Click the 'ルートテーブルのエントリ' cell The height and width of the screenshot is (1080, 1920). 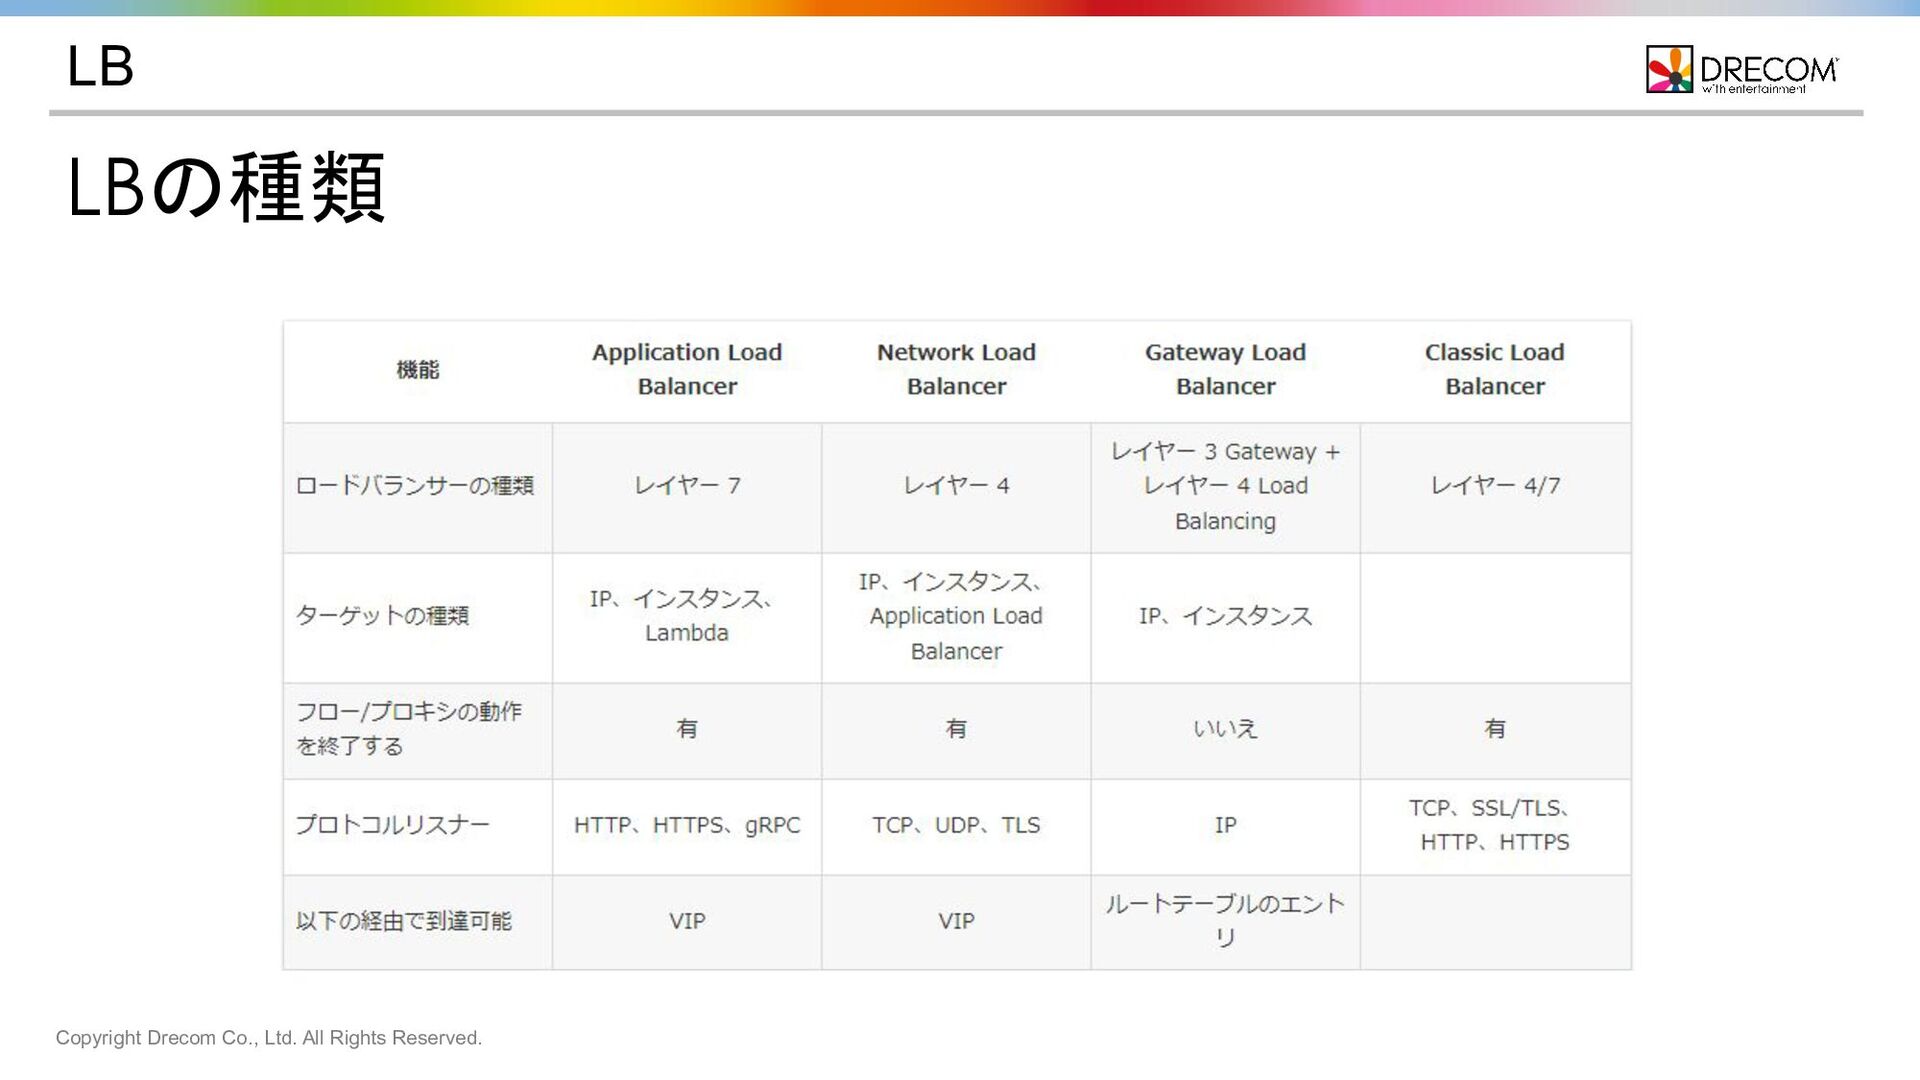point(1225,921)
